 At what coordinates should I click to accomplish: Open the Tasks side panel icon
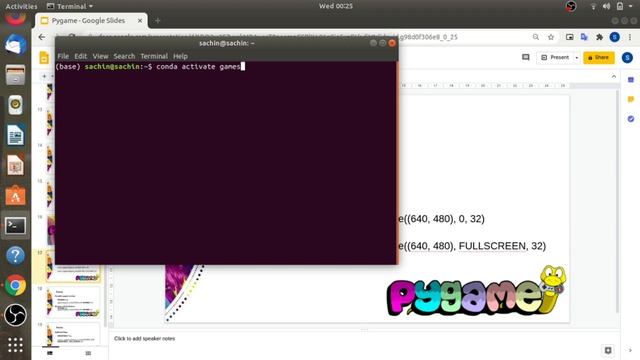[x=631, y=119]
